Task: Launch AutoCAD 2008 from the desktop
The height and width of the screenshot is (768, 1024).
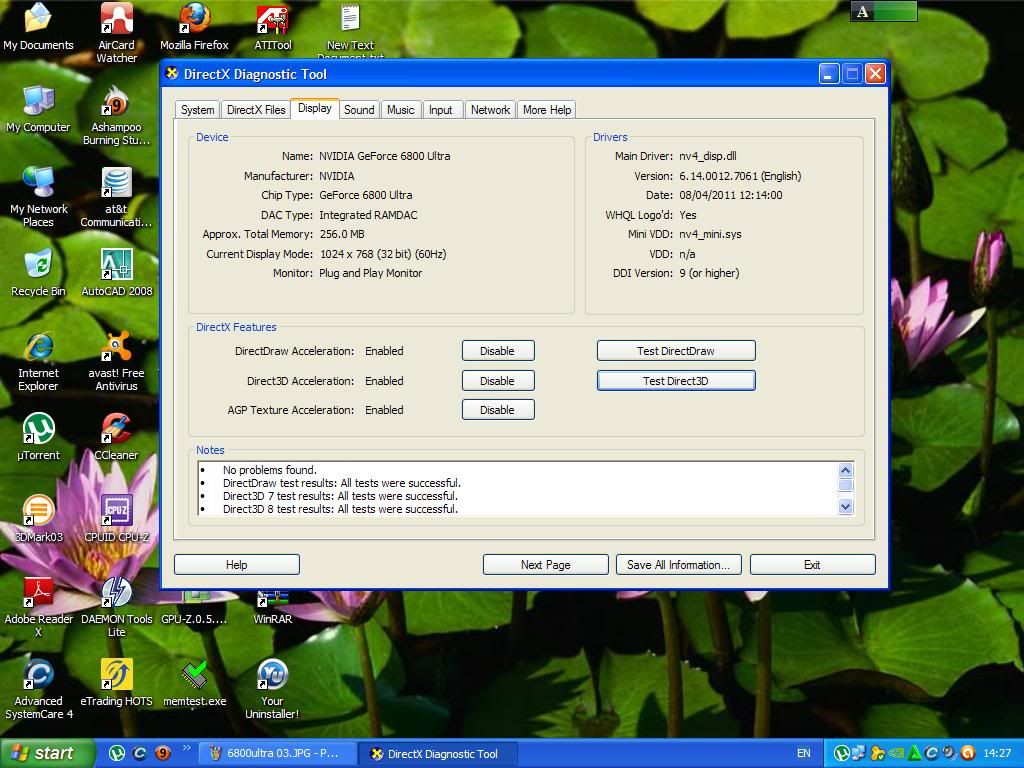Action: pos(116,273)
